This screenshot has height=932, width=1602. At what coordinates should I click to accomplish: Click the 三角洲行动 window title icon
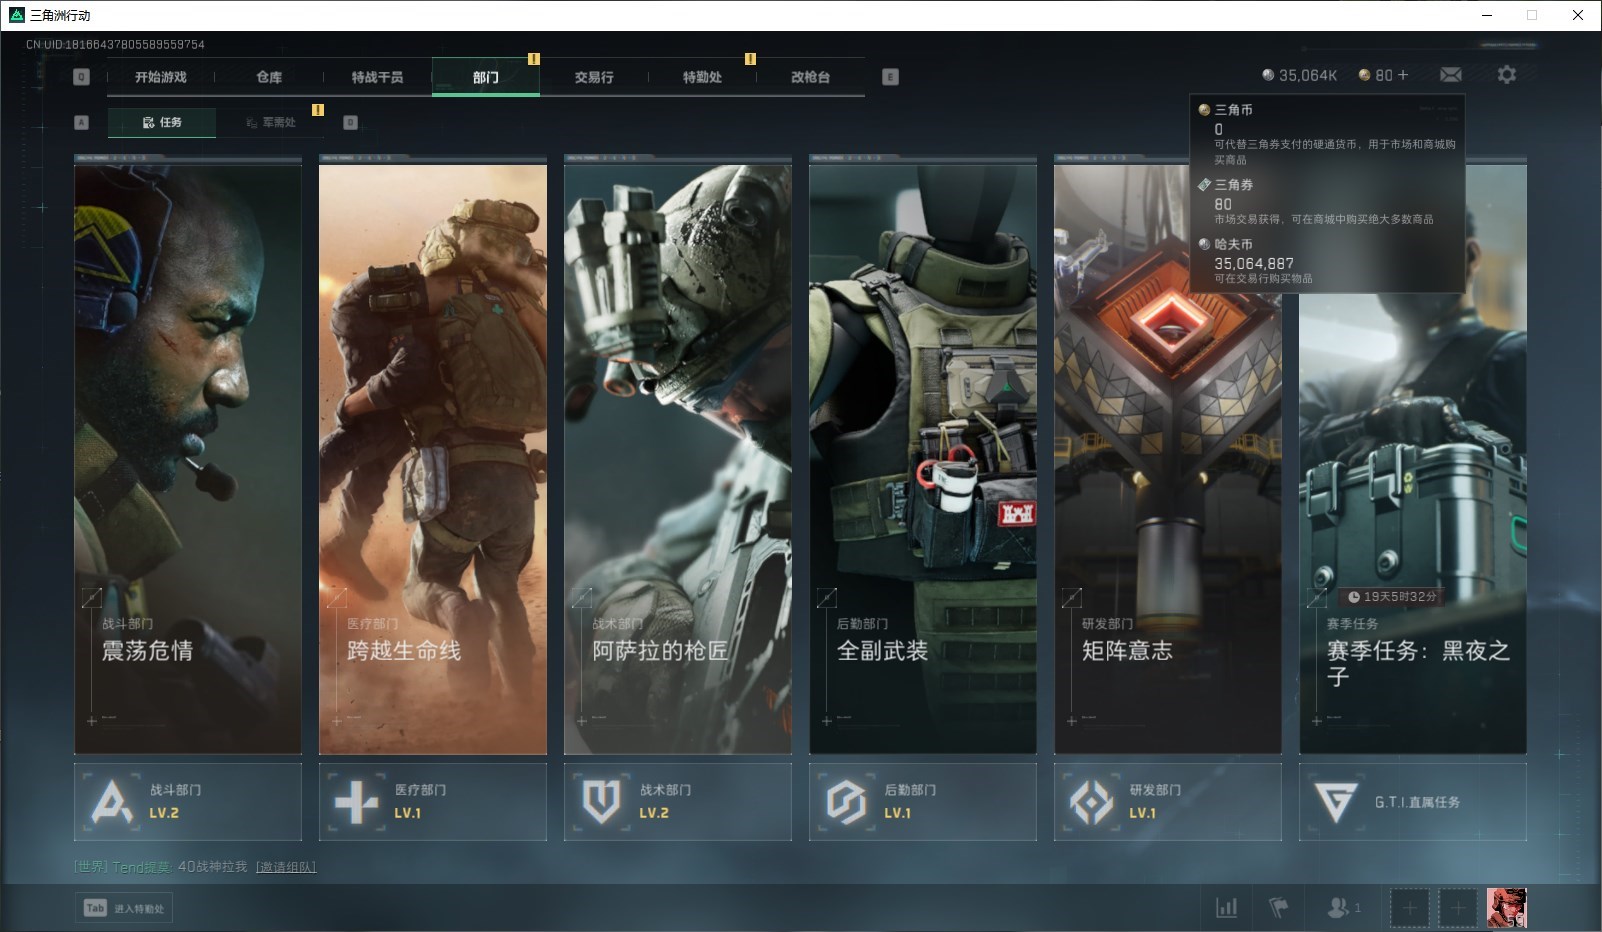[x=16, y=15]
